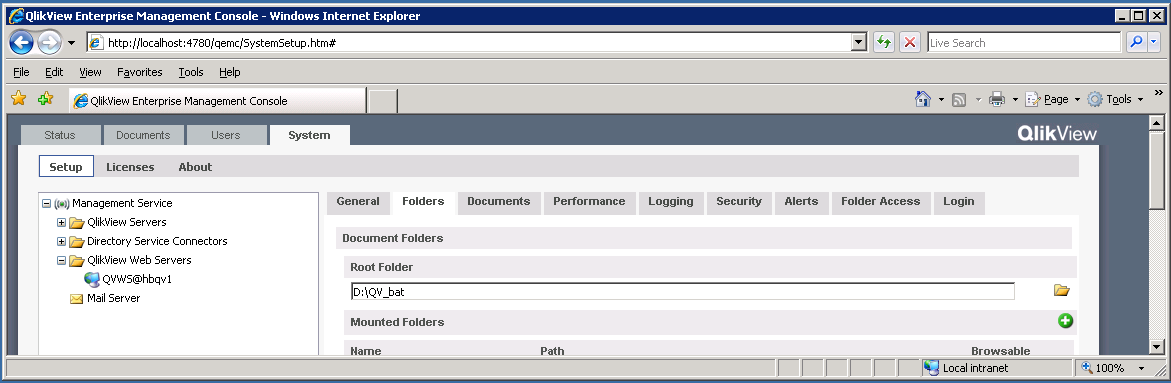Open the address bar history dropdown

pyautogui.click(x=859, y=43)
